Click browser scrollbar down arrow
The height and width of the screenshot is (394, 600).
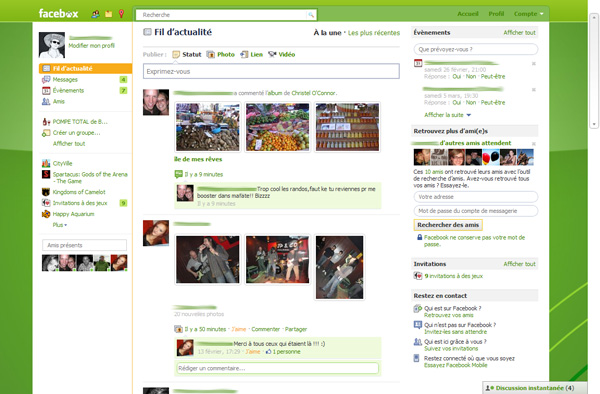coord(594,124)
